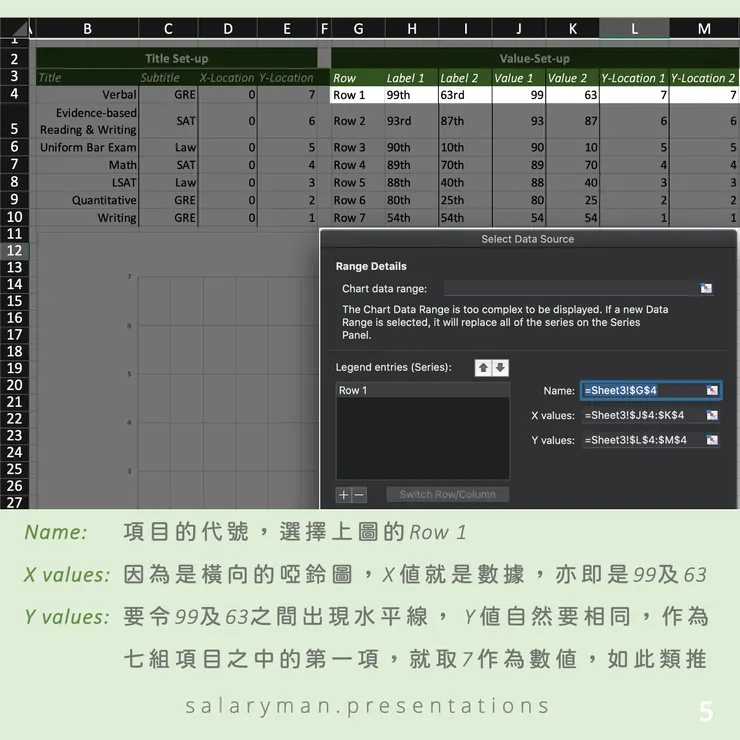740x740 pixels.
Task: Select row 20 header
Action: click(15, 385)
